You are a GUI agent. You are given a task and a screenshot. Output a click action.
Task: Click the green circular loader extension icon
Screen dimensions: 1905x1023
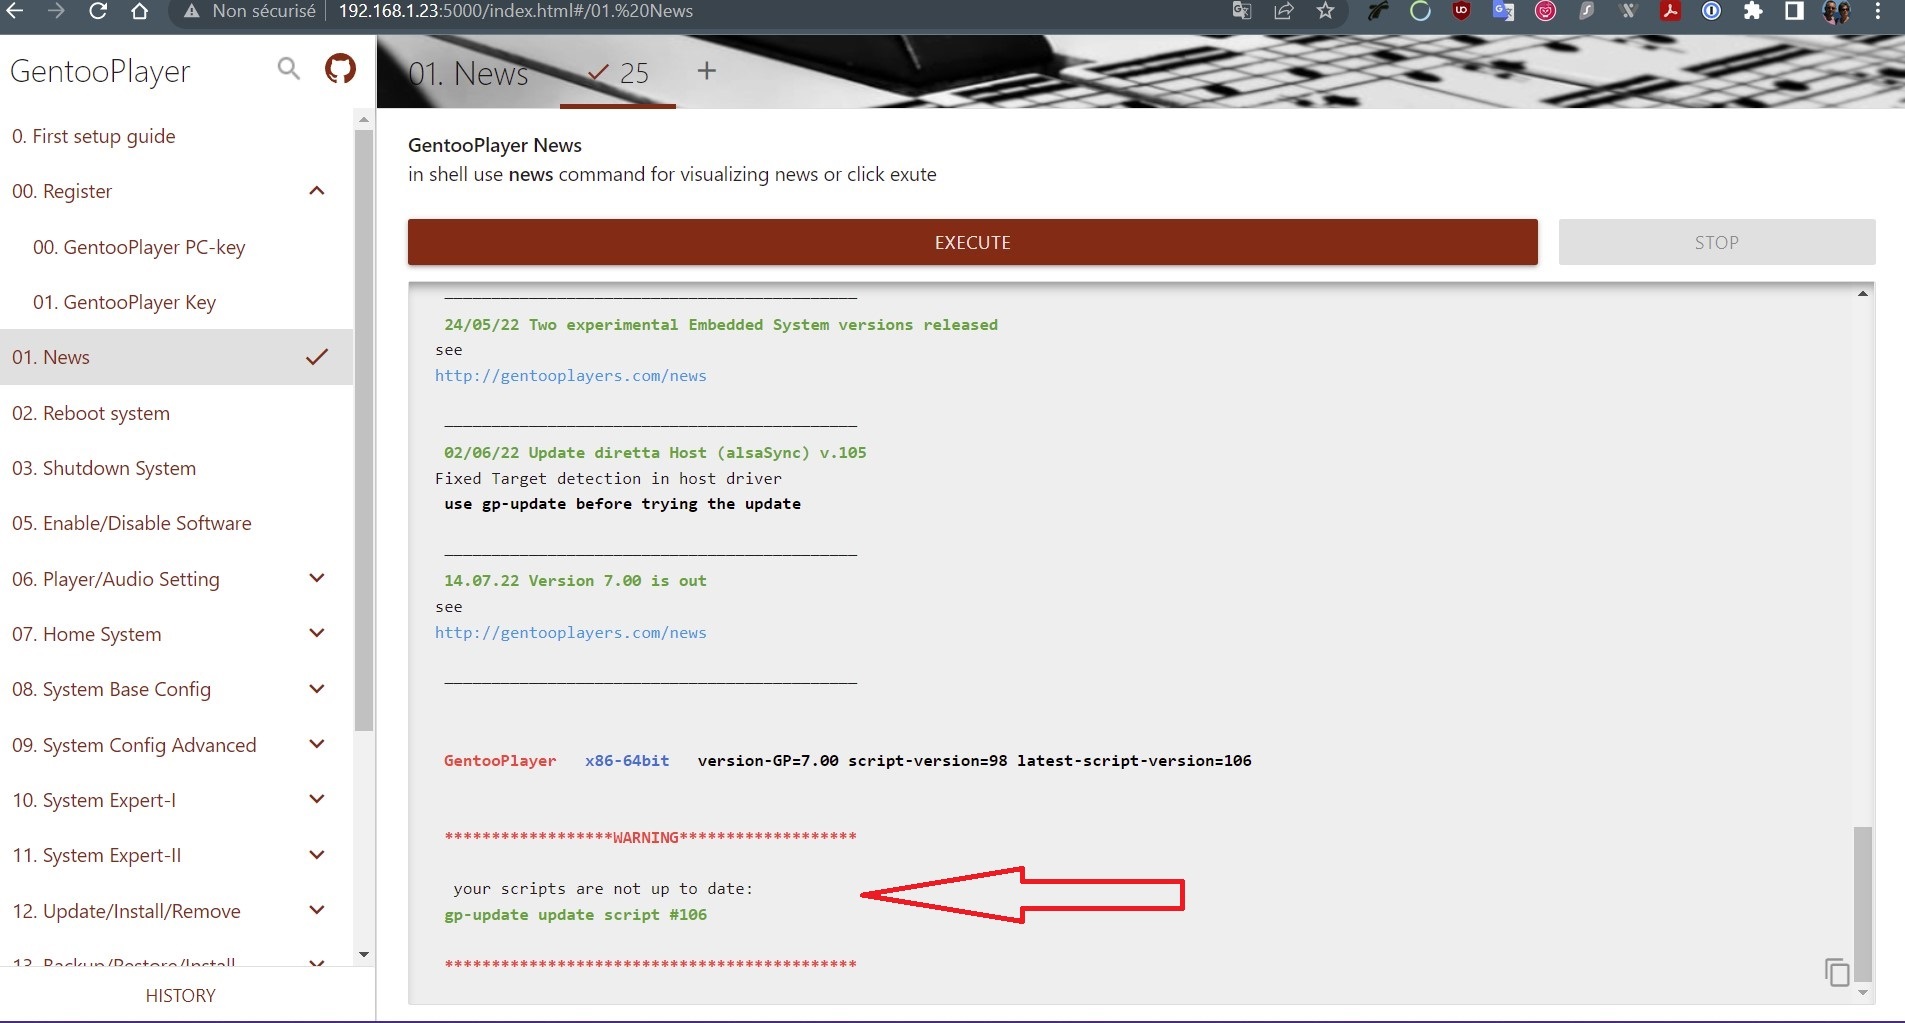click(1420, 11)
